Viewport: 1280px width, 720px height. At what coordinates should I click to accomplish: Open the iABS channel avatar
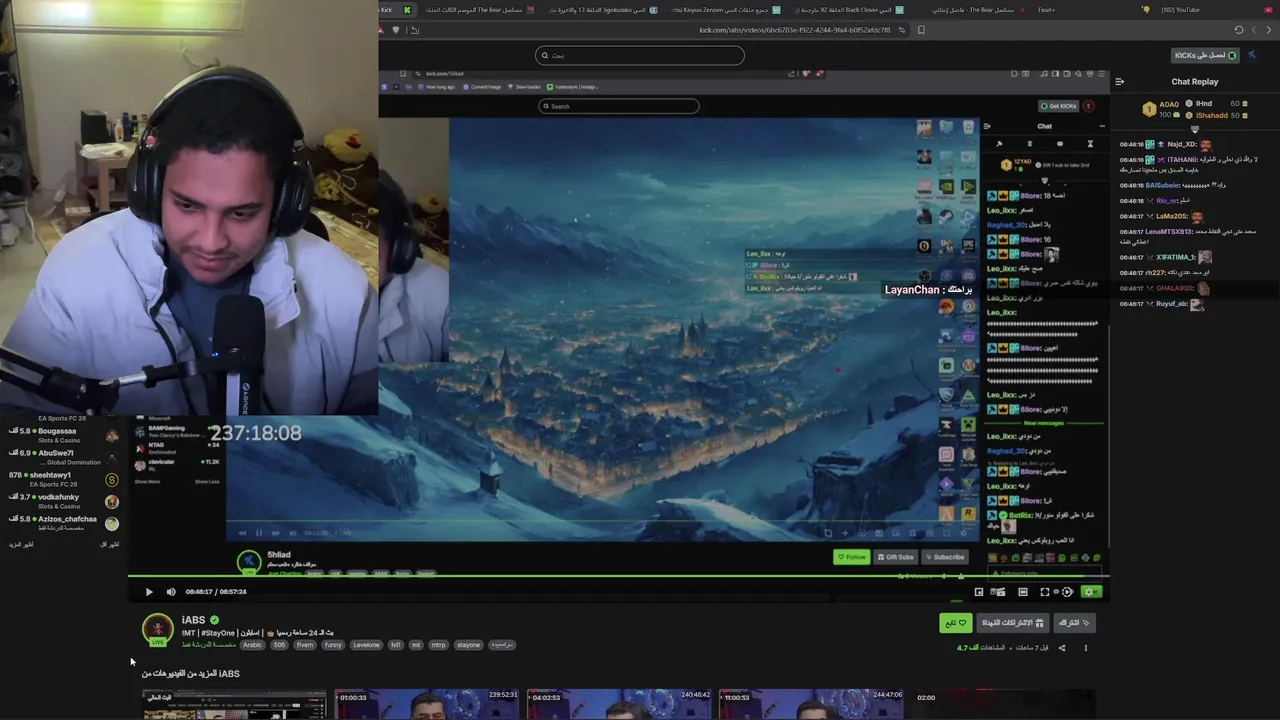[157, 629]
